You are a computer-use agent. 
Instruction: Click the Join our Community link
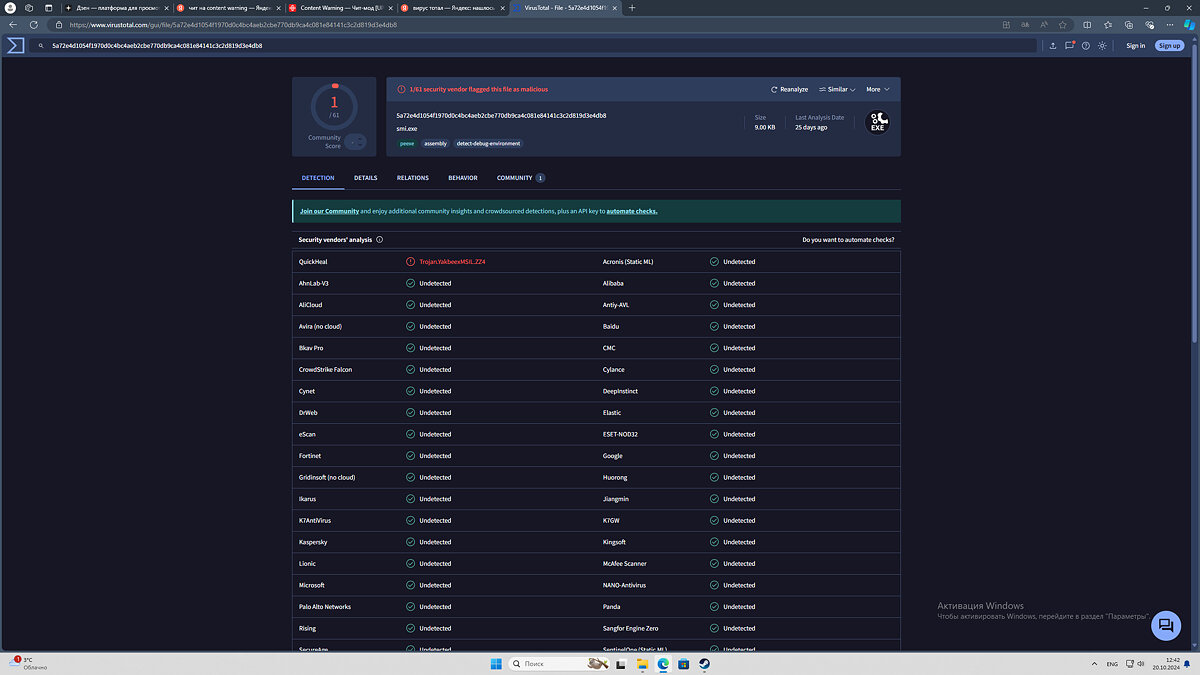click(x=329, y=211)
